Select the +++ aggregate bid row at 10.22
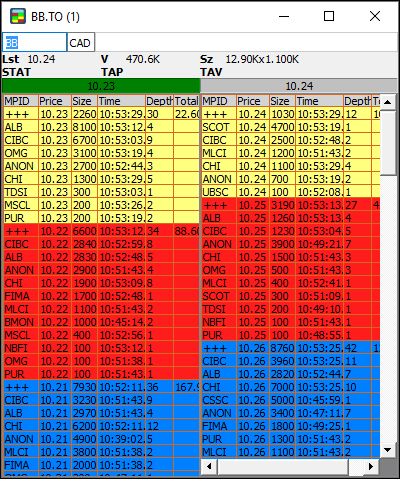The image size is (400, 479). 101,231
